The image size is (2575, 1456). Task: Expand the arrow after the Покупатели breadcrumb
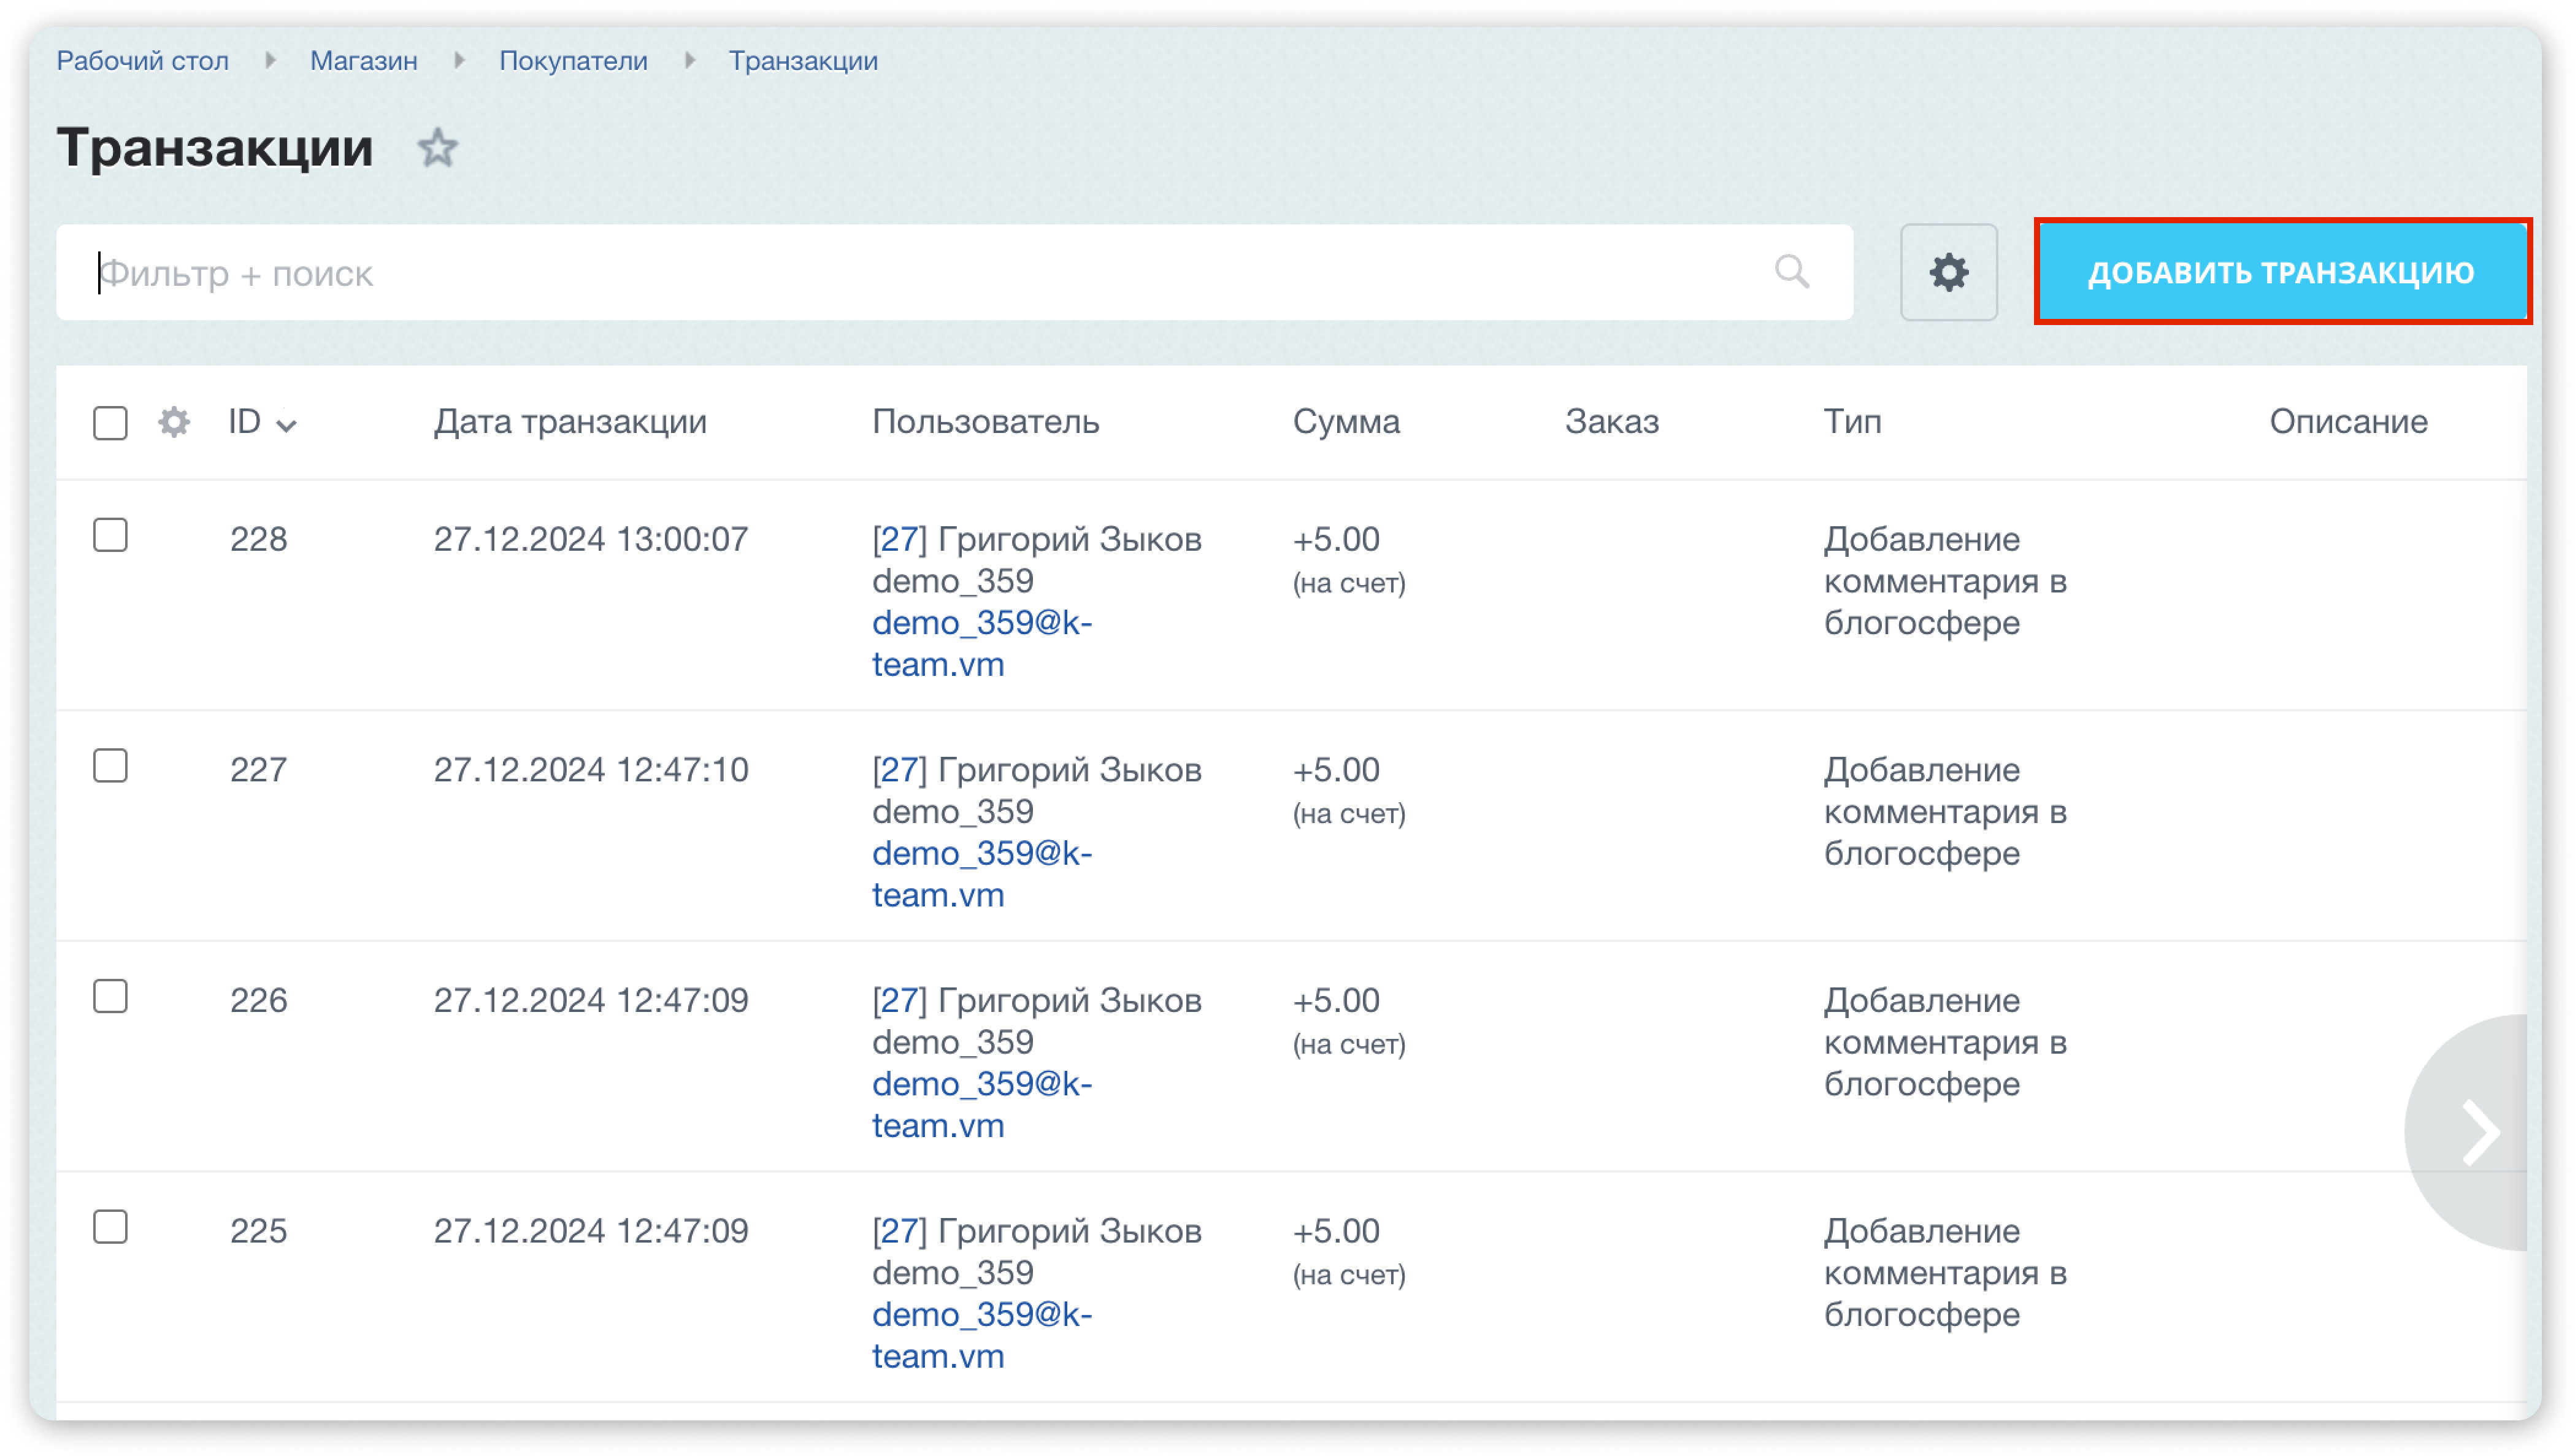click(x=689, y=60)
